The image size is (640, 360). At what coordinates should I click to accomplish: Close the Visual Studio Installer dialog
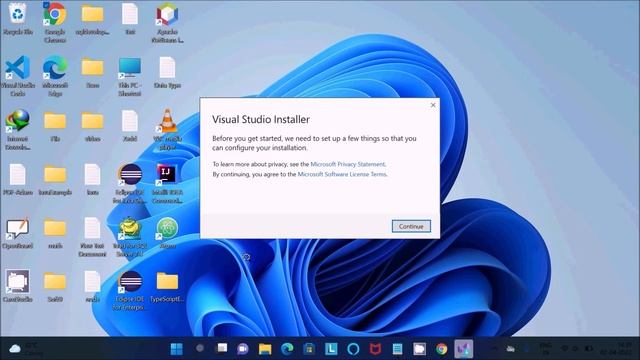click(x=433, y=105)
